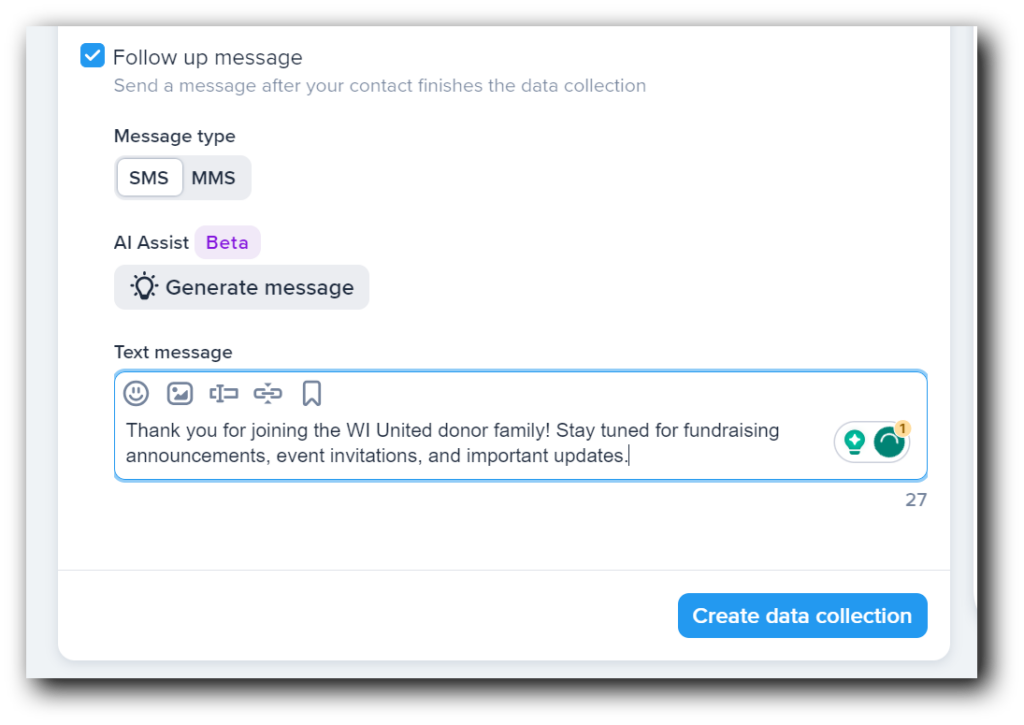Open the emoji picker in the message toolbar

[136, 393]
